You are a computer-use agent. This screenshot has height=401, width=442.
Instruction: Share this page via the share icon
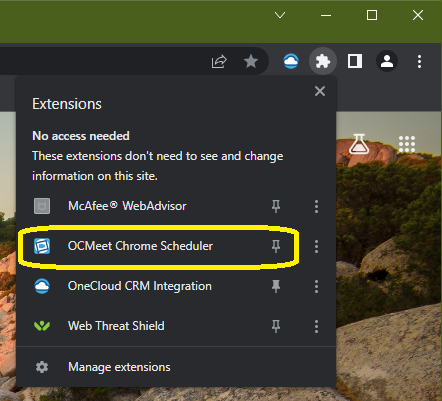point(219,62)
